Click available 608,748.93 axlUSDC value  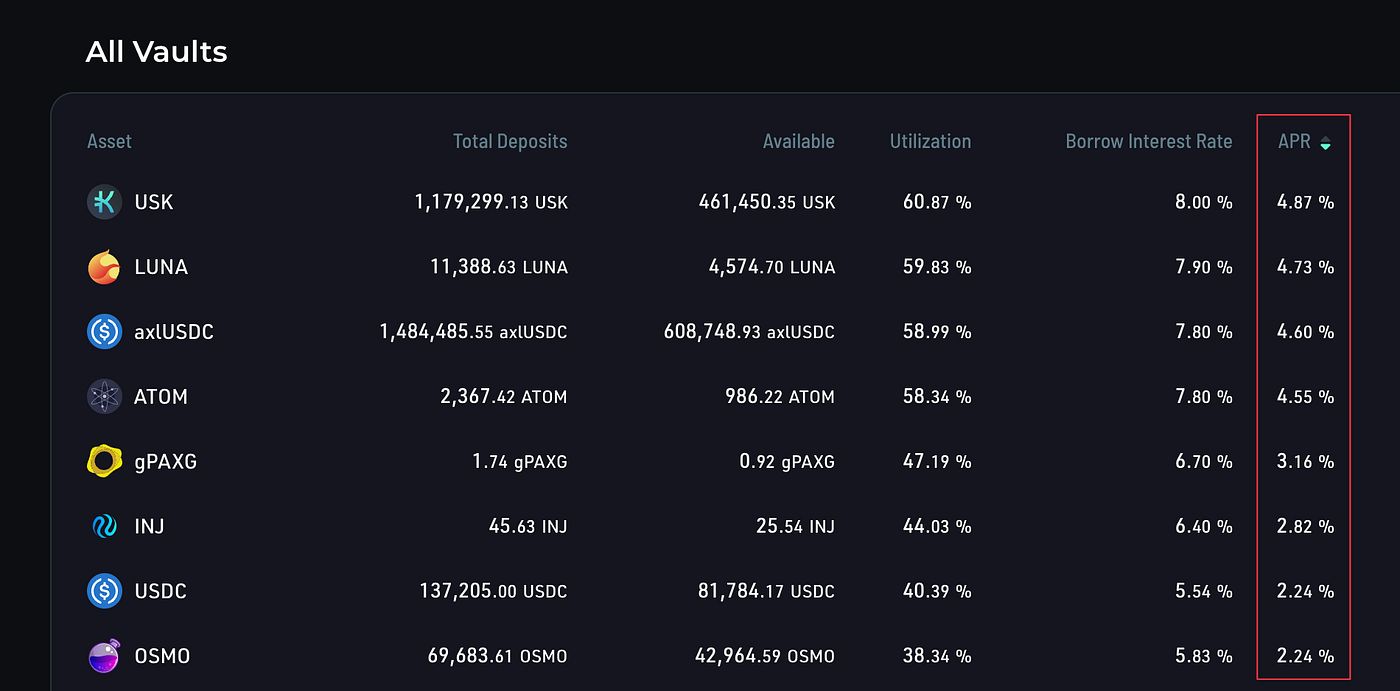pos(749,332)
